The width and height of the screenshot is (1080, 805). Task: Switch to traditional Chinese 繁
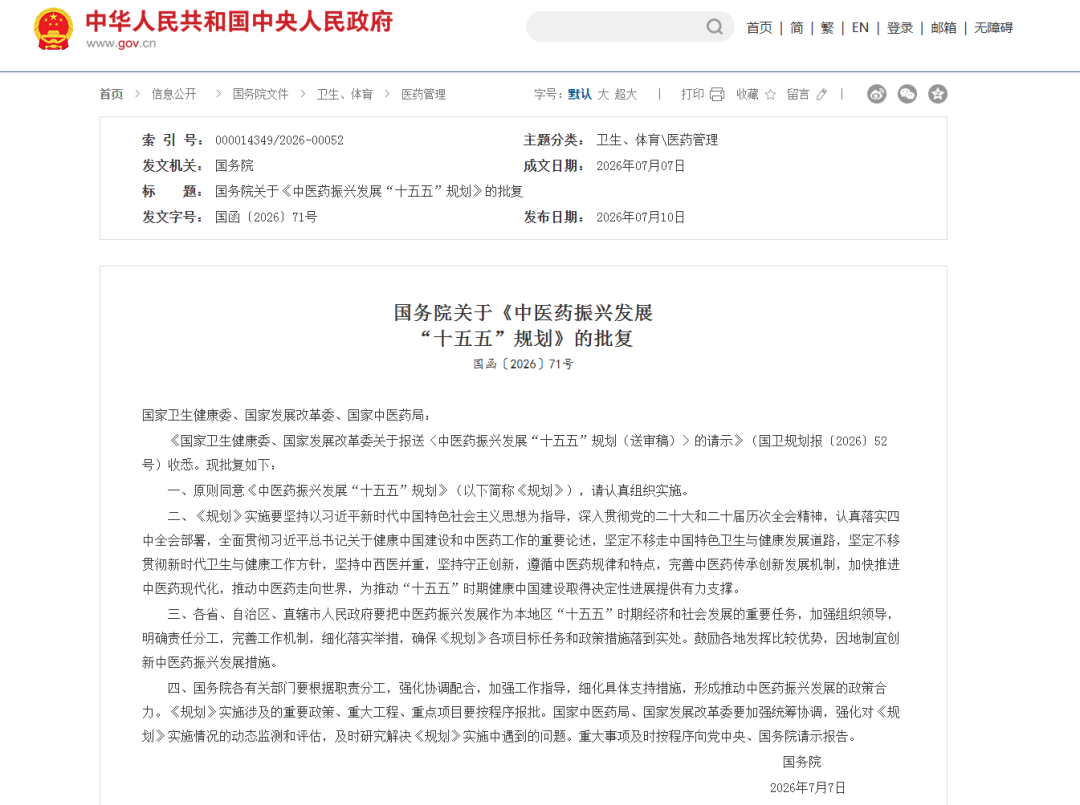827,28
